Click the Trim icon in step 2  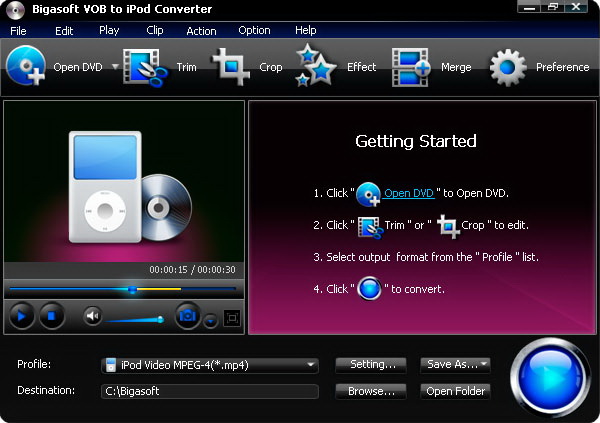(x=370, y=227)
